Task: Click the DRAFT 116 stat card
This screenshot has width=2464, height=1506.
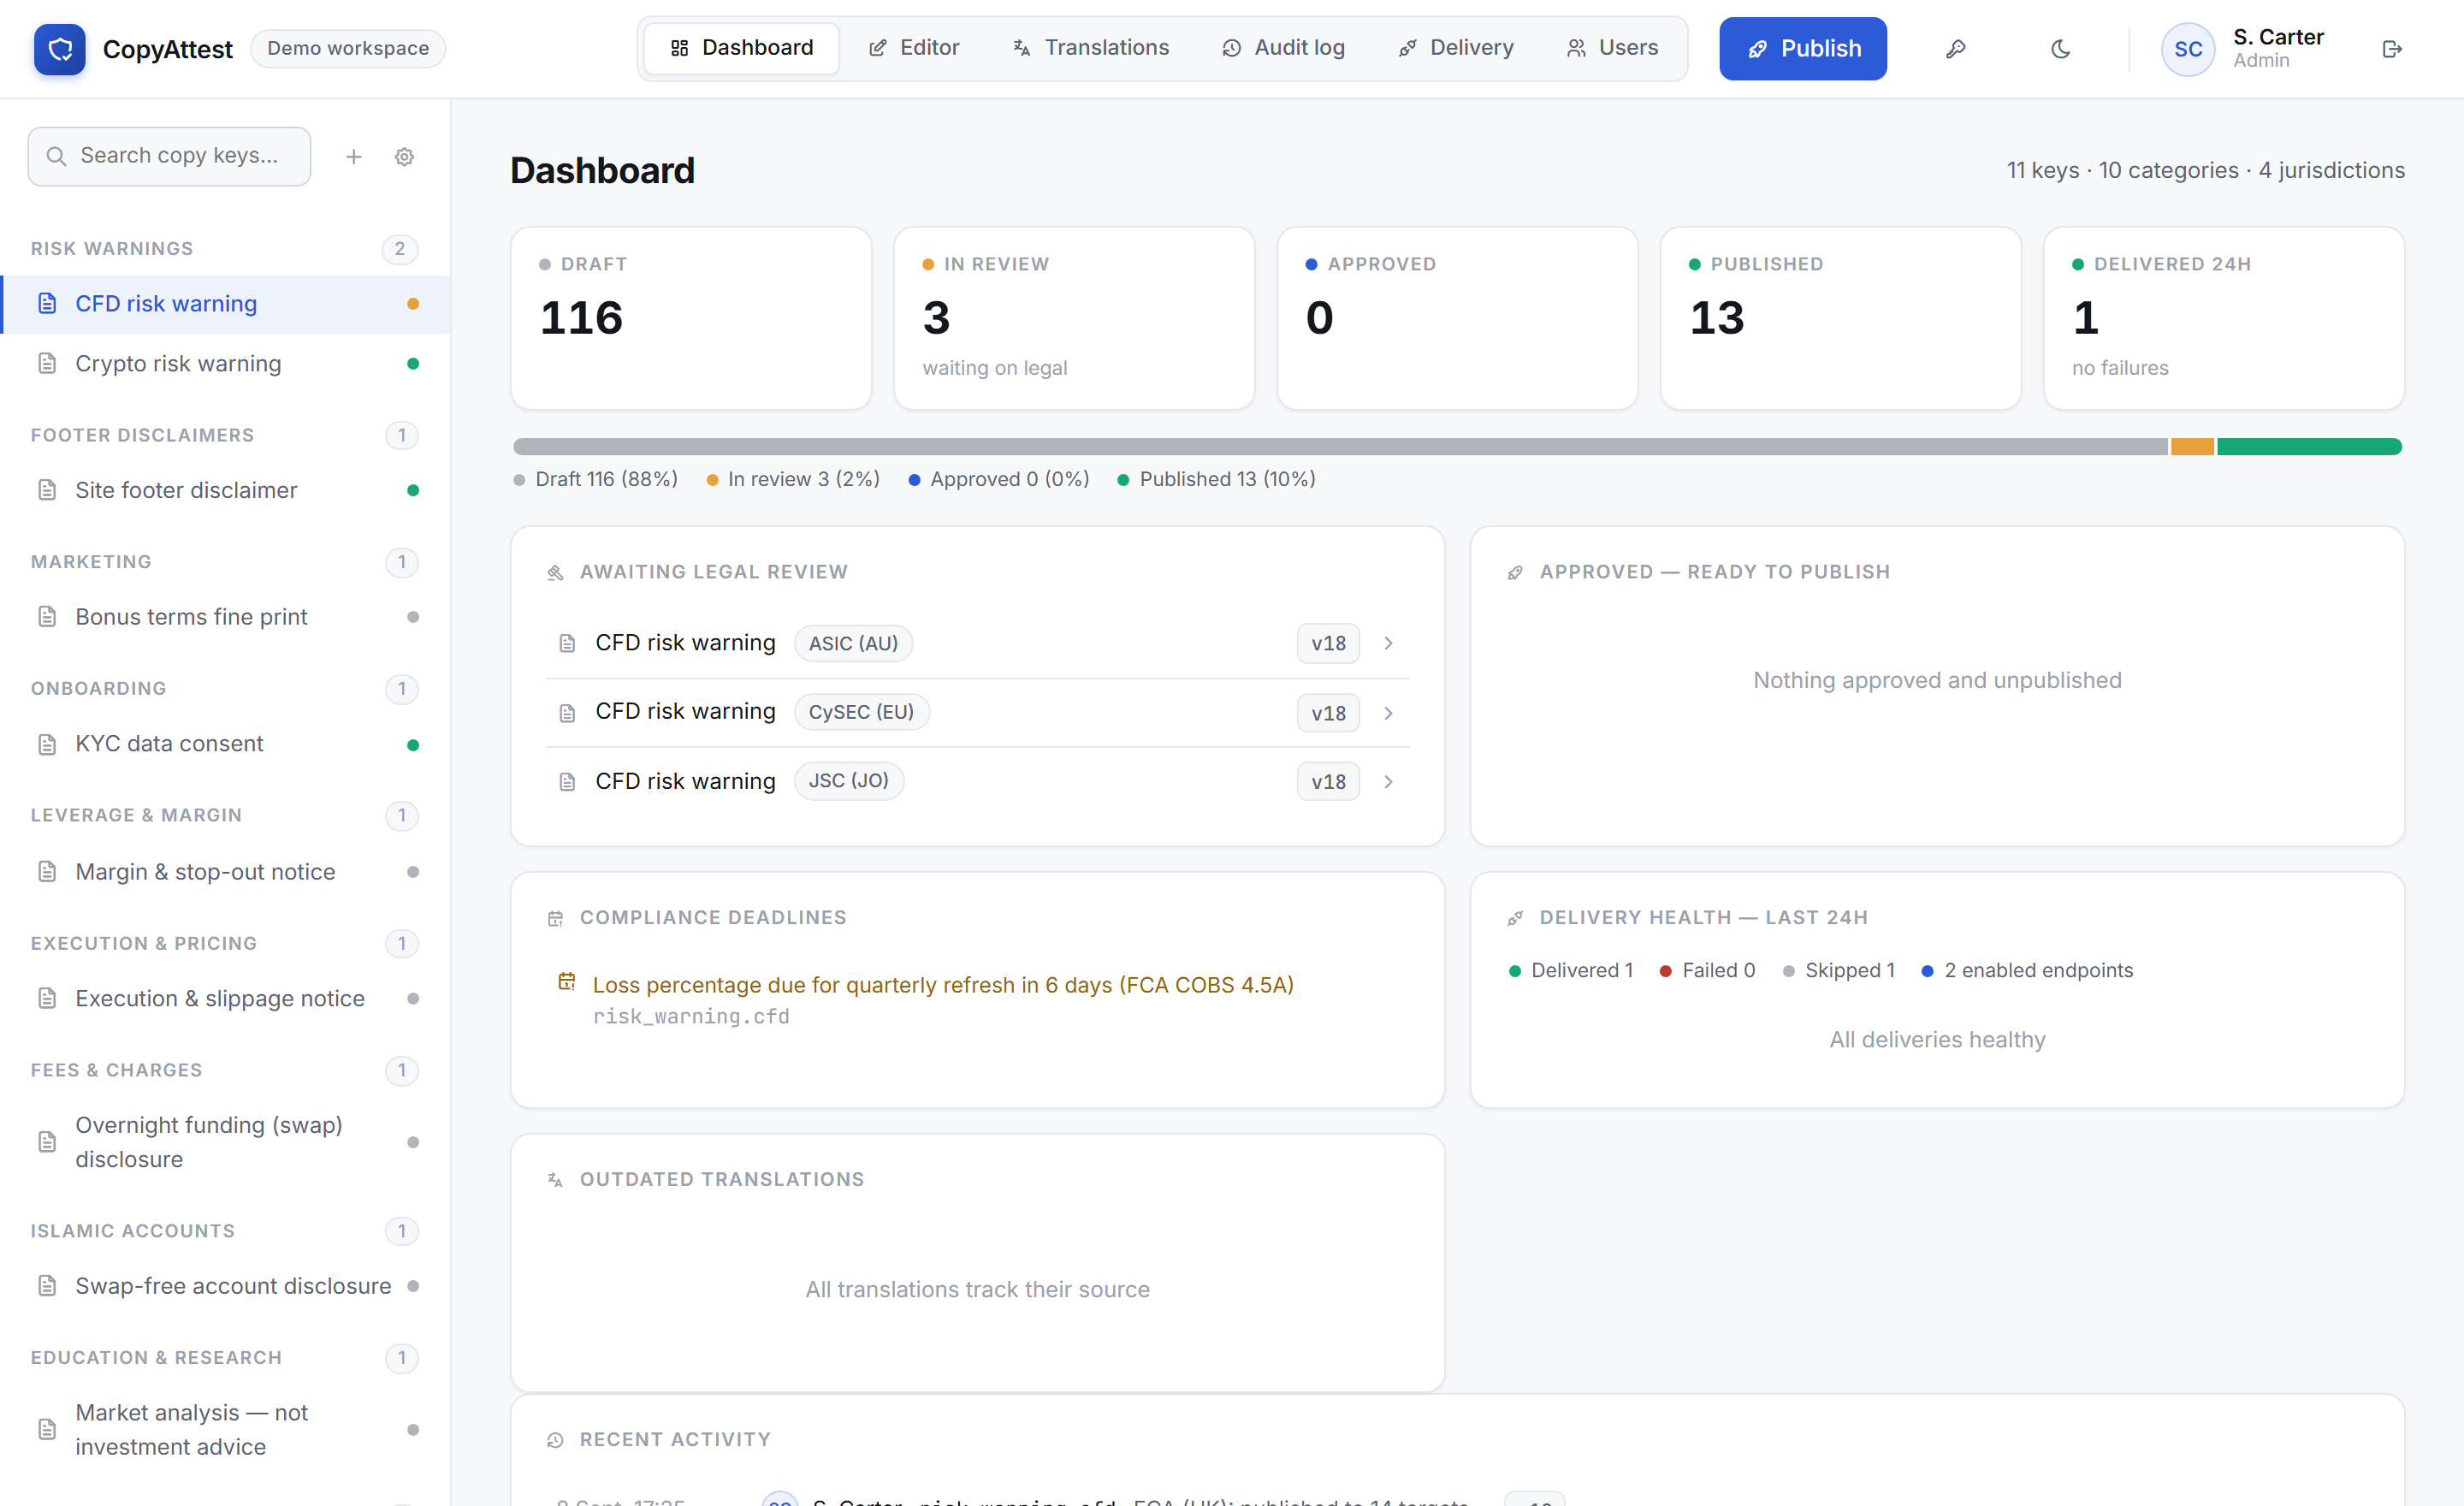Action: 691,318
